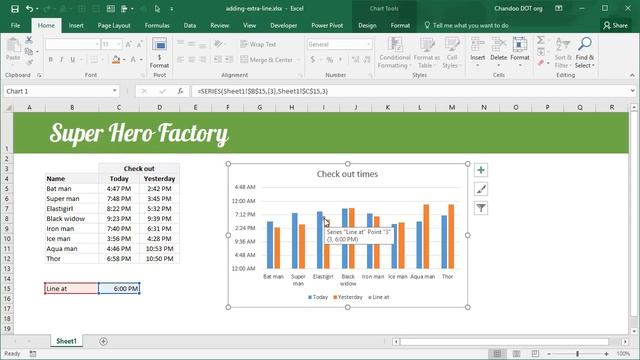640x360 pixels.
Task: Expand the formula bar
Action: pos(632,91)
